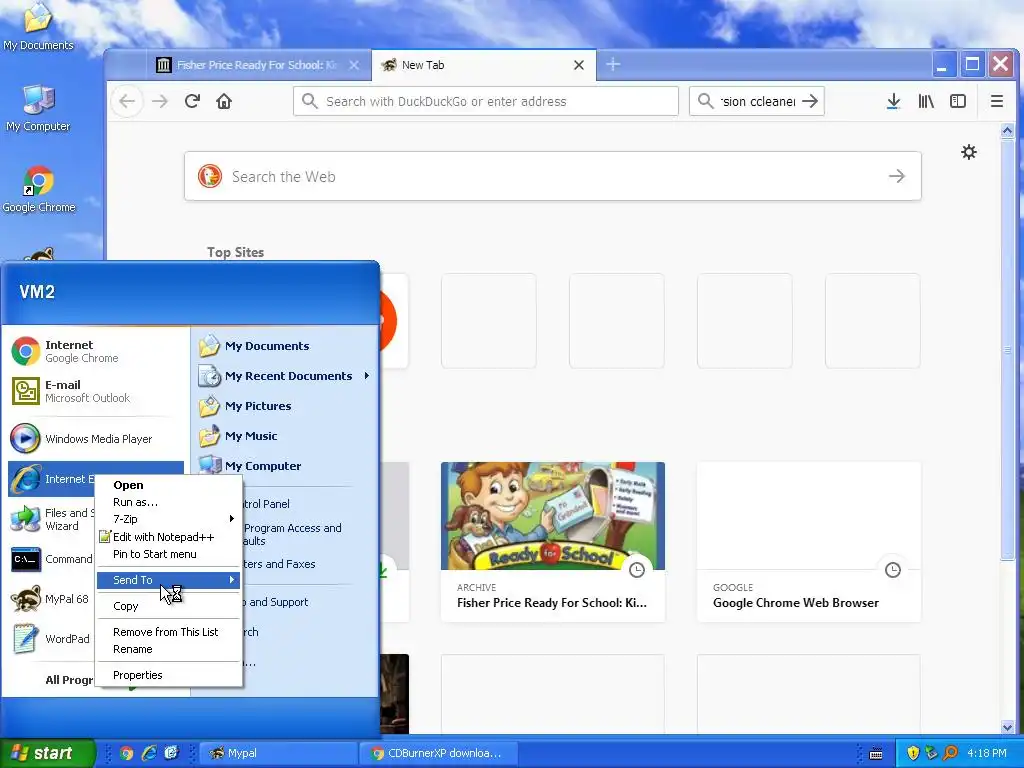The width and height of the screenshot is (1024, 768).
Task: Click the security shield tray icon
Action: (913, 753)
